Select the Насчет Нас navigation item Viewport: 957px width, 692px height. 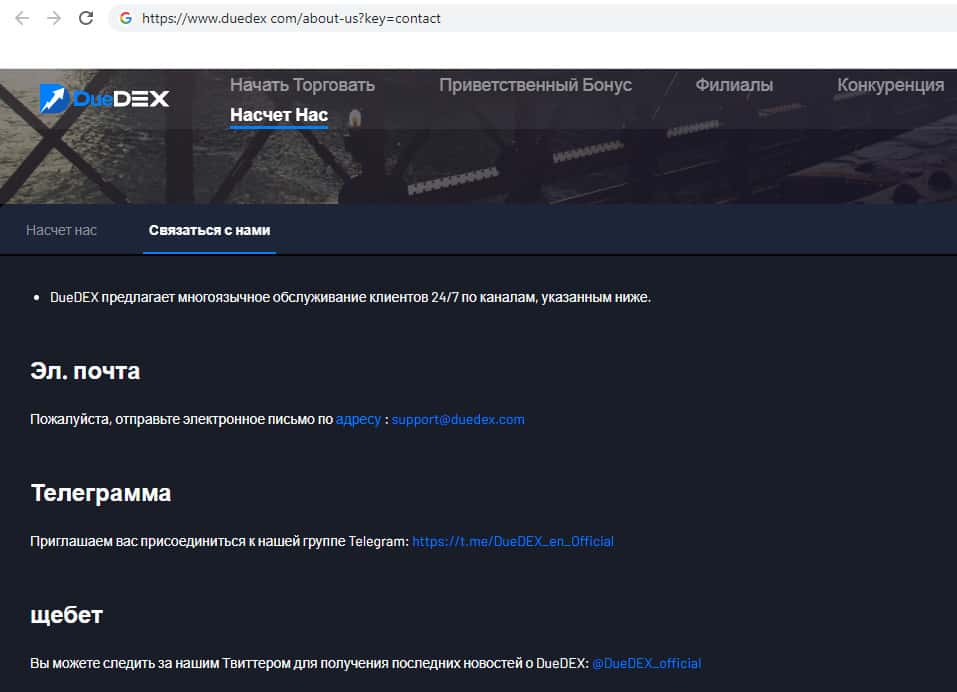[279, 115]
